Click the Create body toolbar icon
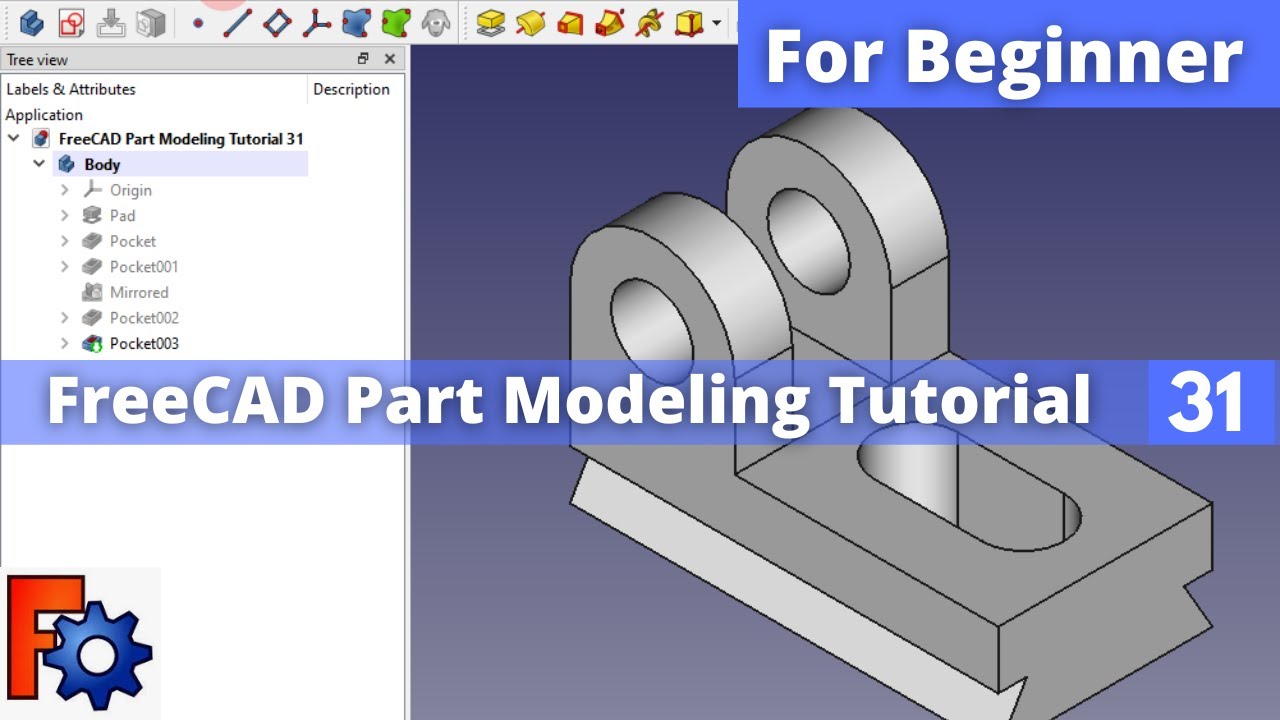 pos(32,21)
